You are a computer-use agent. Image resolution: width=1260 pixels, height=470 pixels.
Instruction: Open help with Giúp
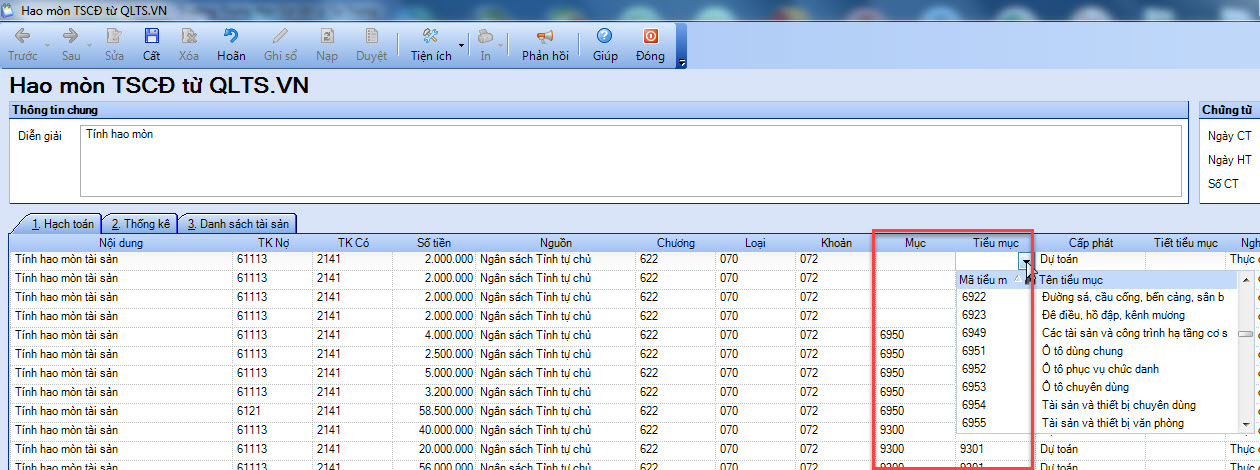605,44
